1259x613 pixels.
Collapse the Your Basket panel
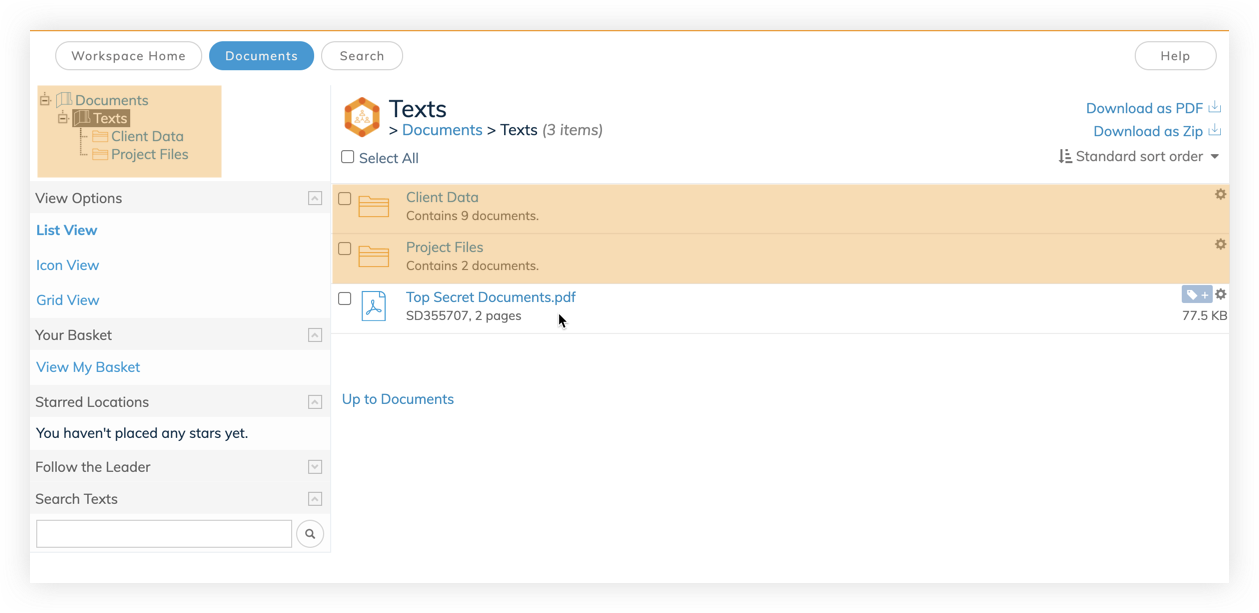tap(315, 335)
